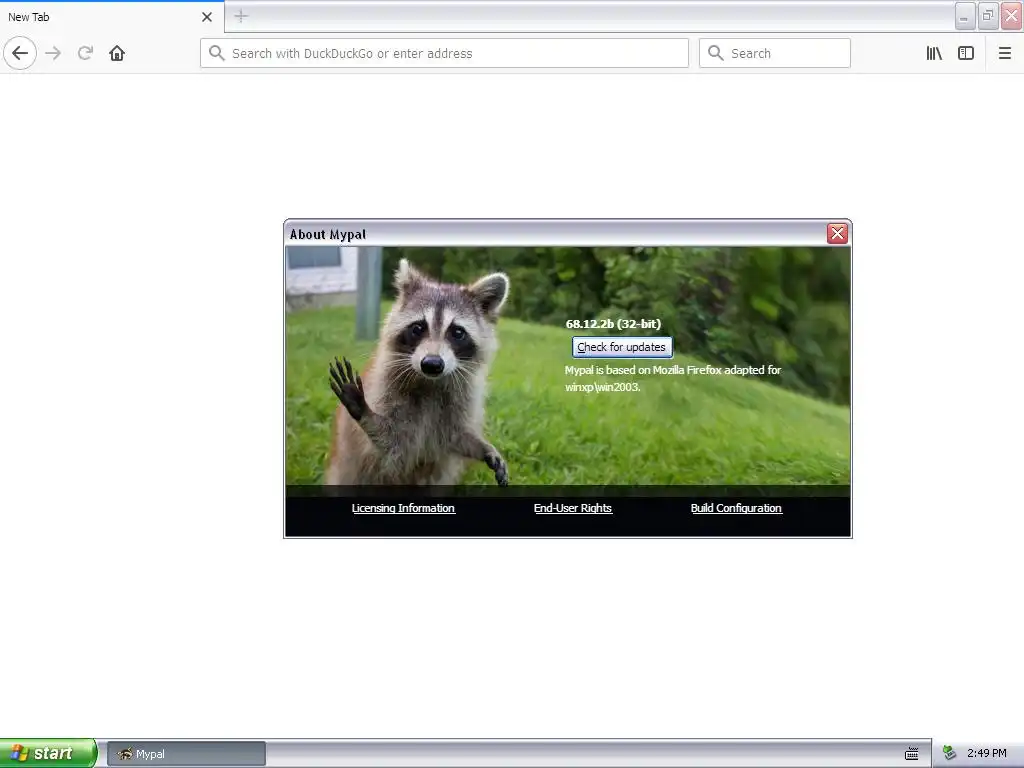Go back using the back arrow
The image size is (1024, 768).
tap(20, 53)
